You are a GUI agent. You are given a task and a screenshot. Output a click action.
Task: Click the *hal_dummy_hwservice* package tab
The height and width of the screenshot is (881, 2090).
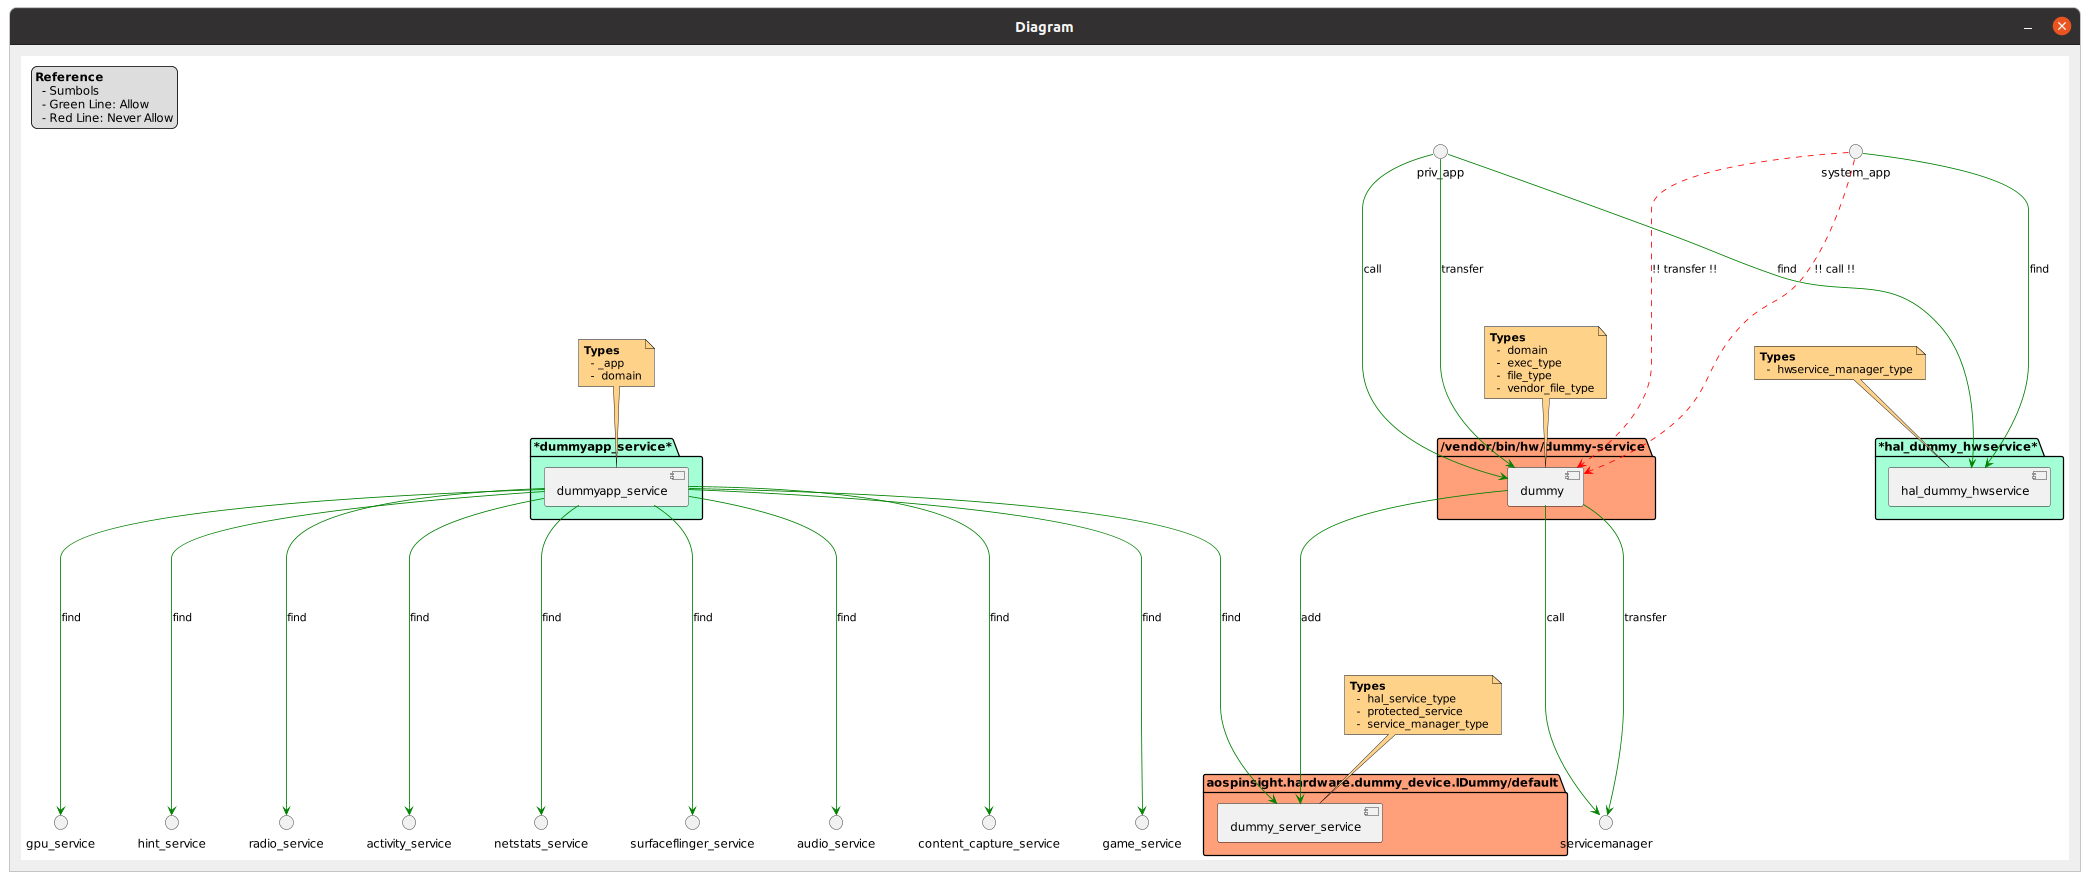pos(1958,447)
